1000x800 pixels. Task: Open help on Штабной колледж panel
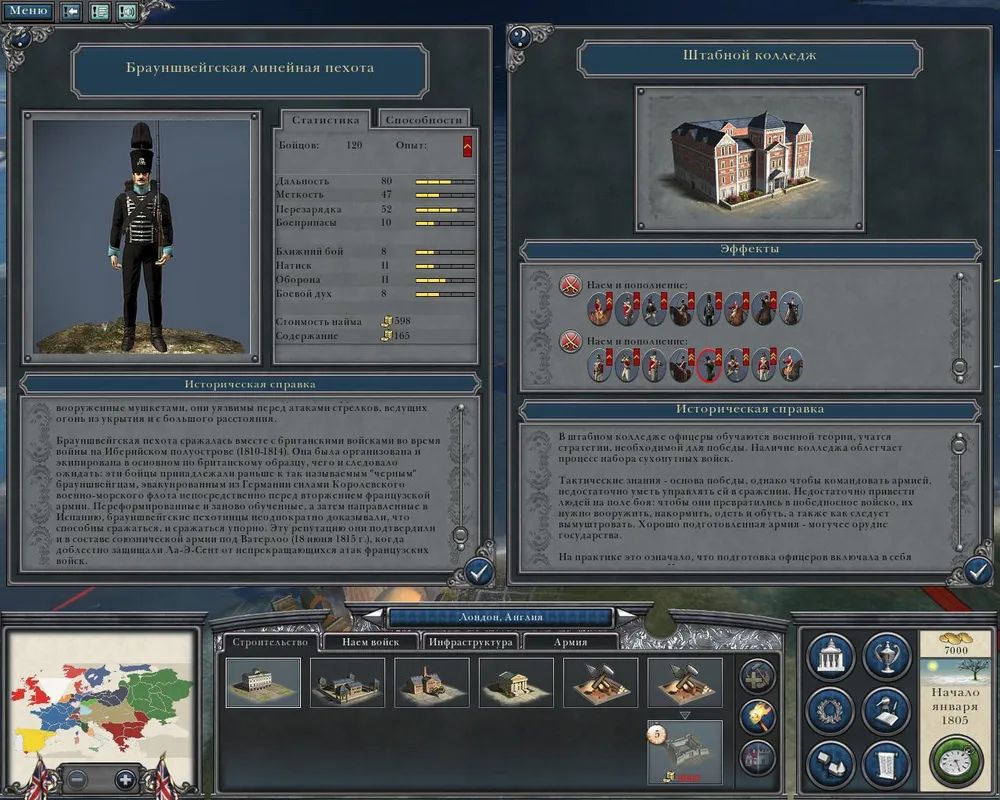519,38
